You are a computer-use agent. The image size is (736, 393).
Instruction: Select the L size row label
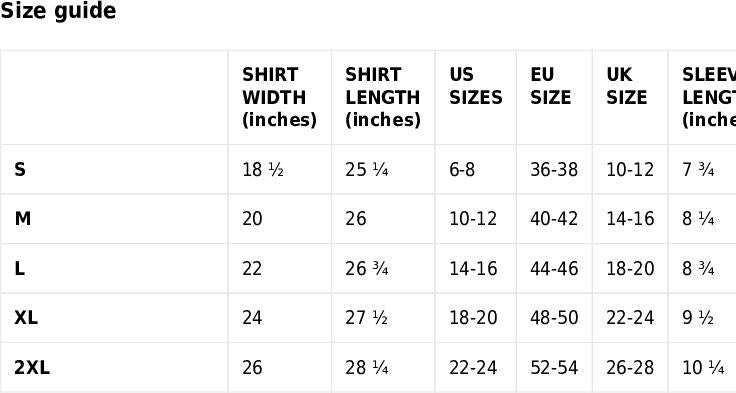click(19, 269)
